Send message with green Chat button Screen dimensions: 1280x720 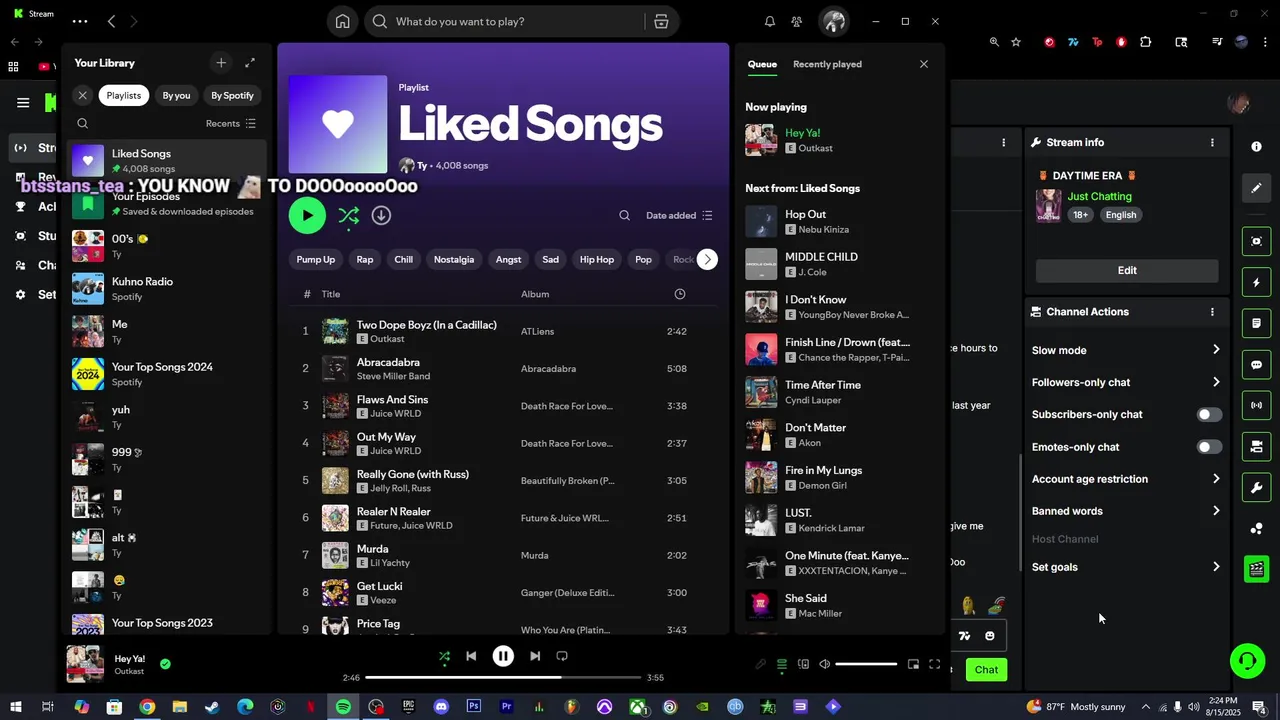click(x=986, y=670)
